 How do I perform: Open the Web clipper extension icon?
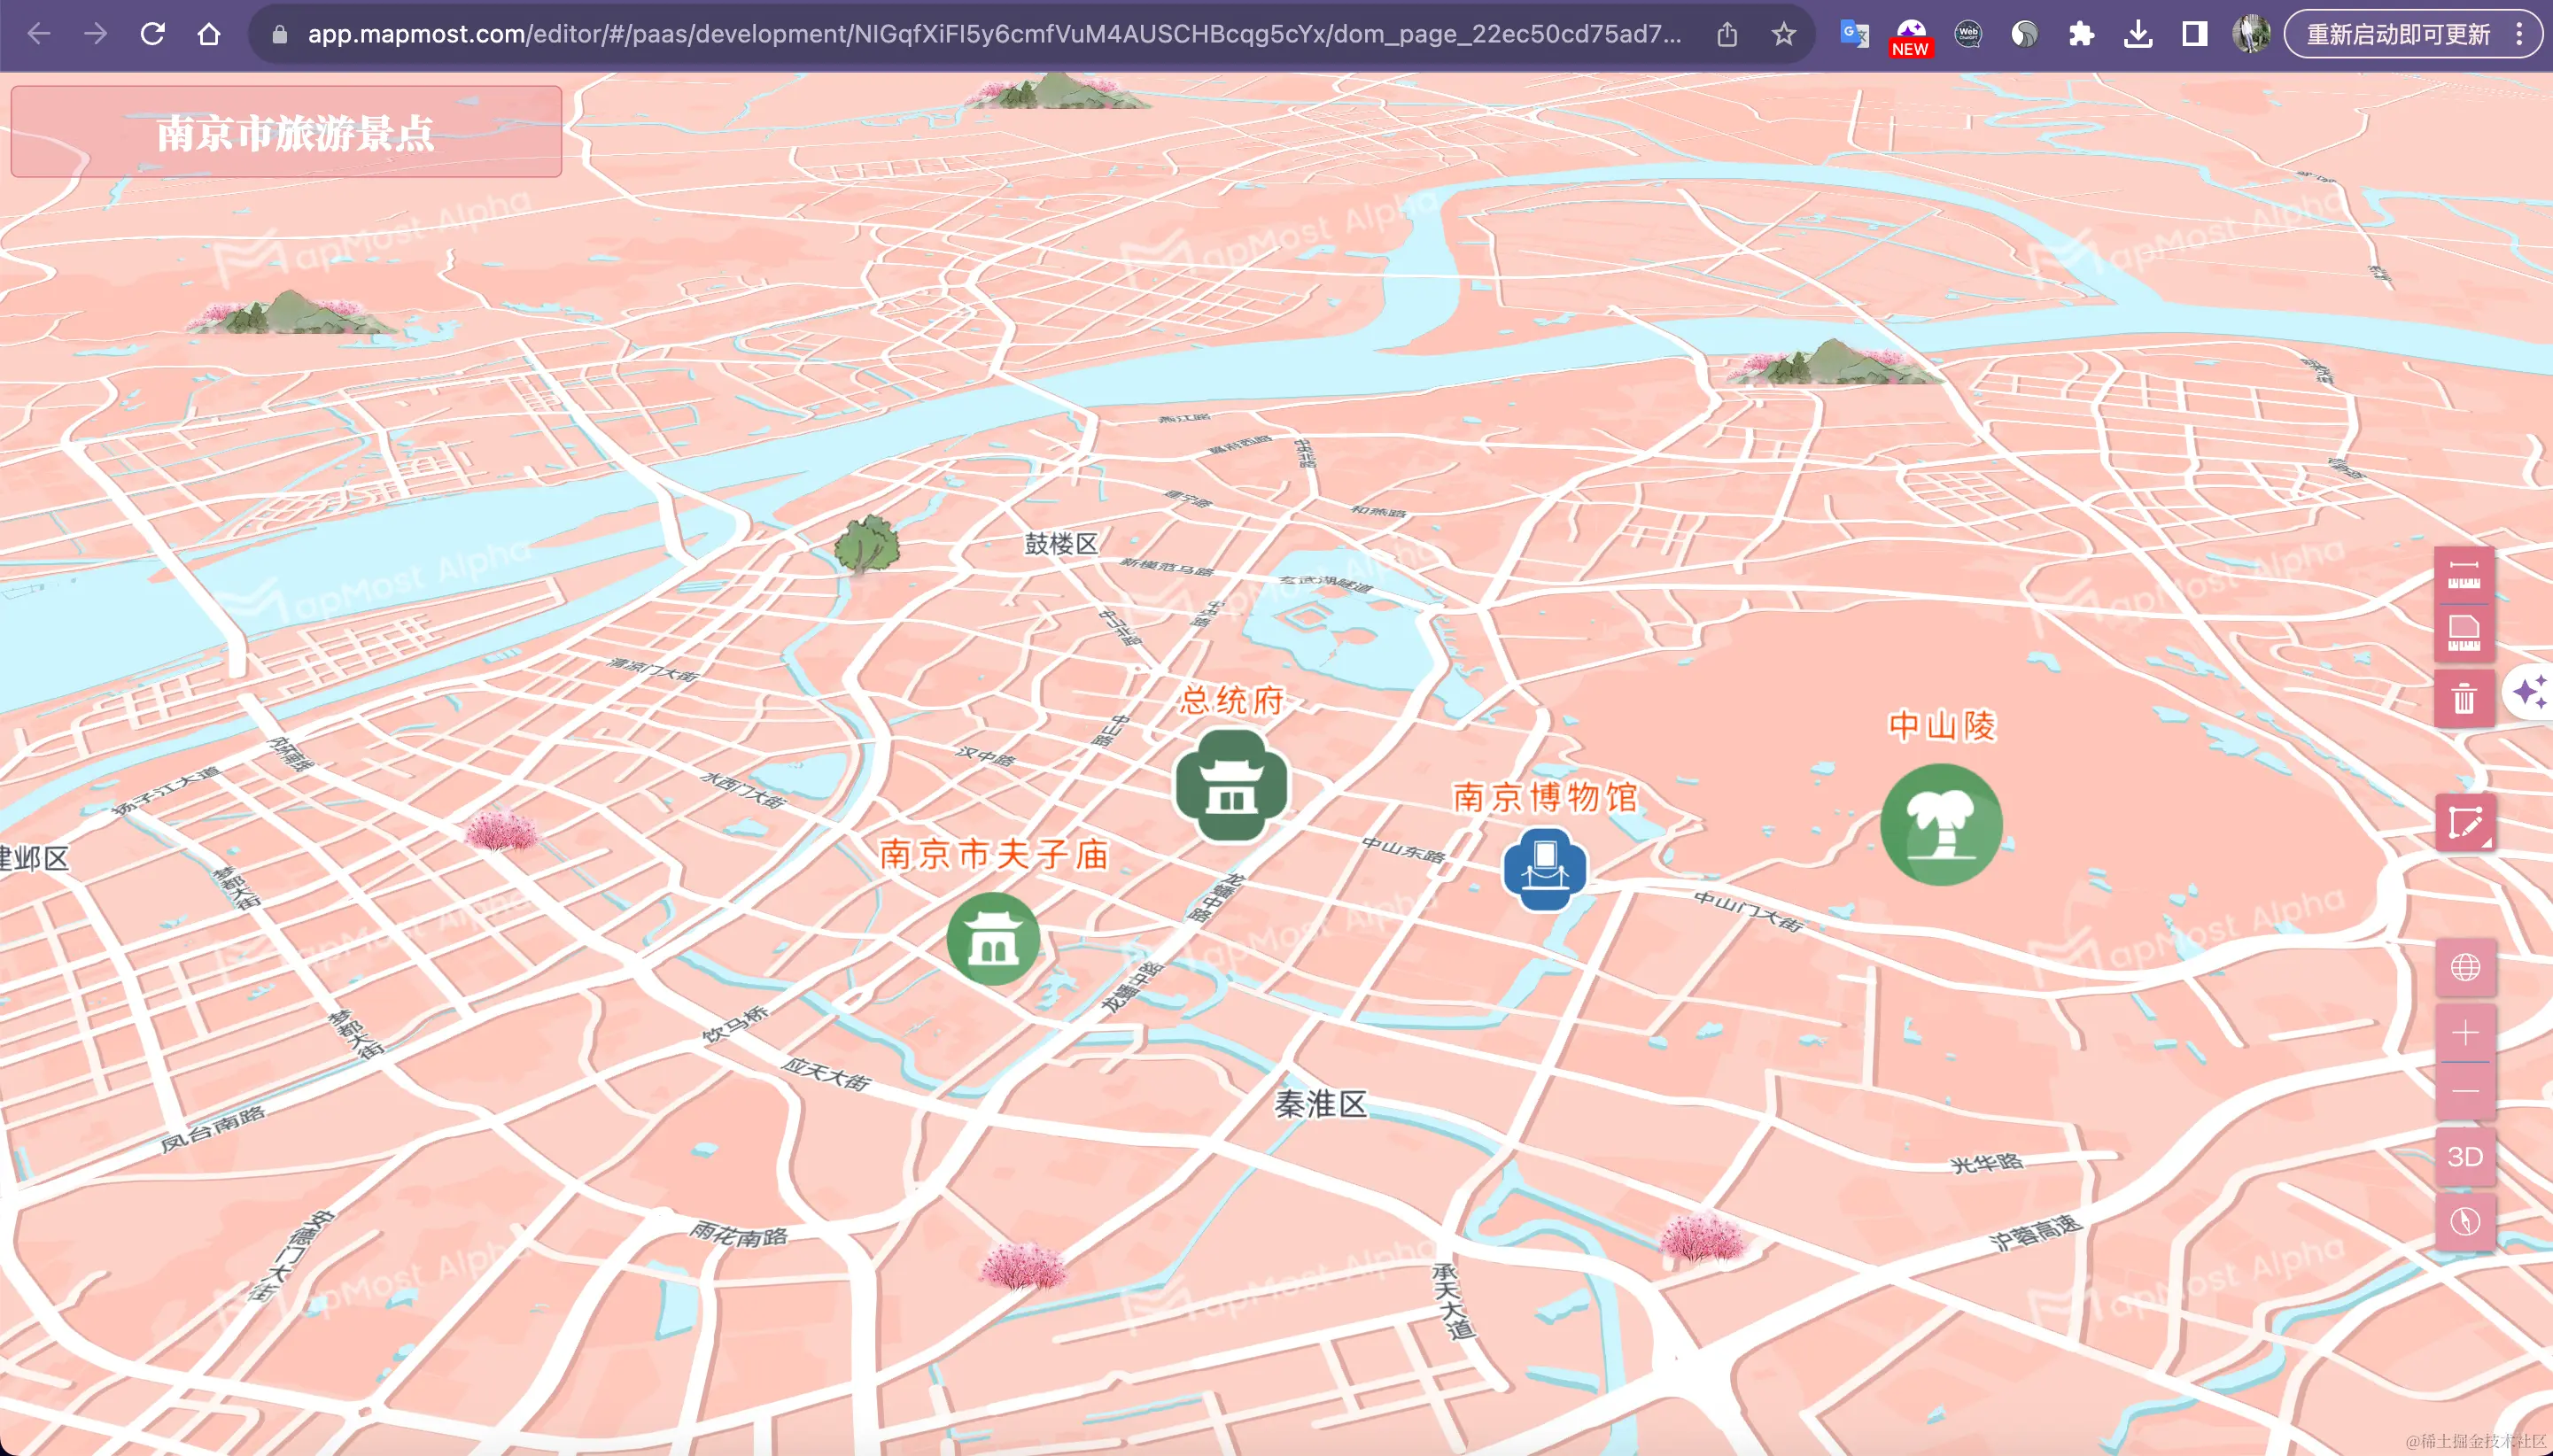pyautogui.click(x=1968, y=34)
